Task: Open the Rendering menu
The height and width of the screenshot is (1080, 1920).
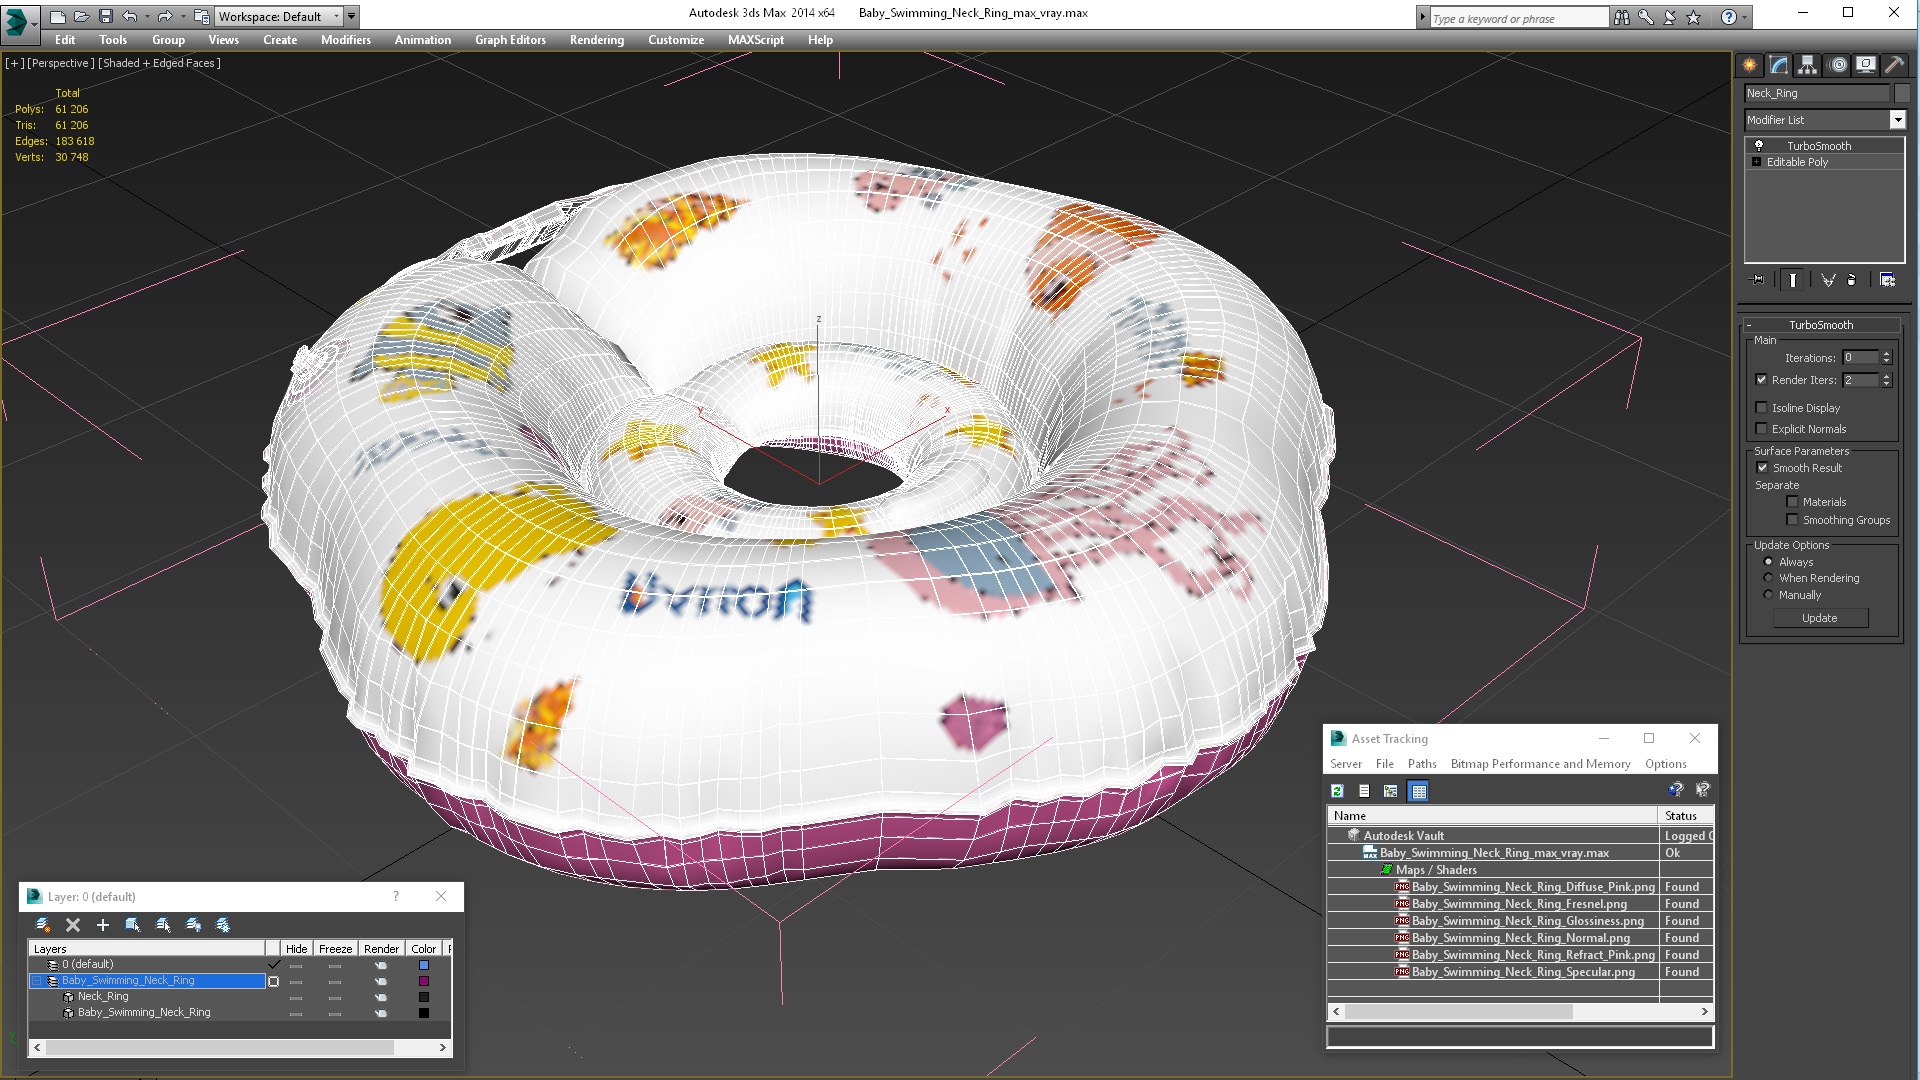Action: (597, 40)
